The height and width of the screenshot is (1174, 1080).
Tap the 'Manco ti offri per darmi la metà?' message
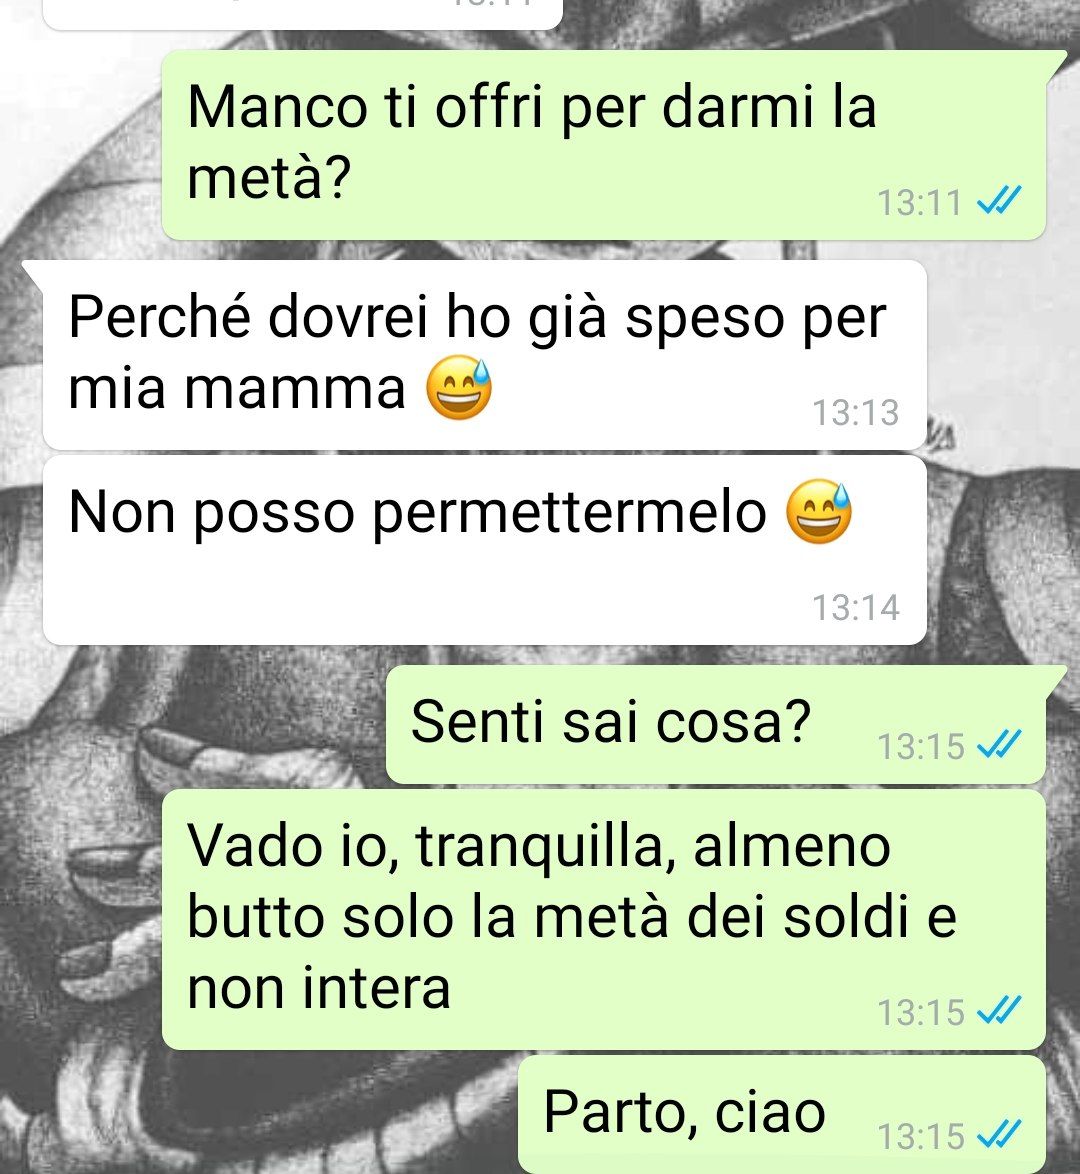(x=604, y=145)
